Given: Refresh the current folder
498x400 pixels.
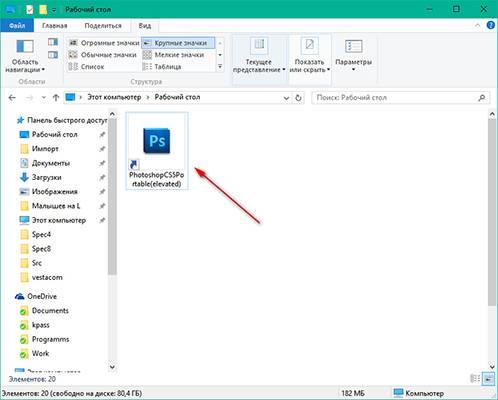Looking at the screenshot, I should [298, 98].
